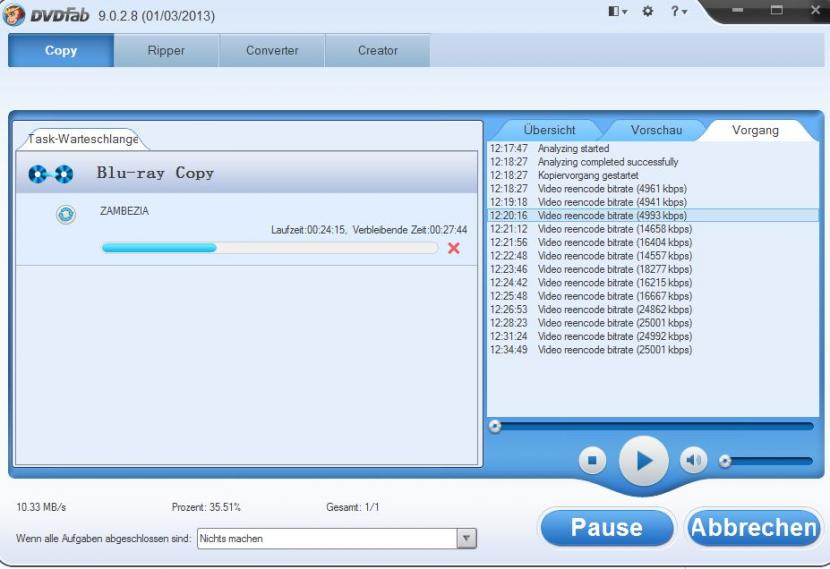The image size is (830, 569).
Task: Select log entry 'Kopiervorgang gestartet'
Action: tap(652, 175)
